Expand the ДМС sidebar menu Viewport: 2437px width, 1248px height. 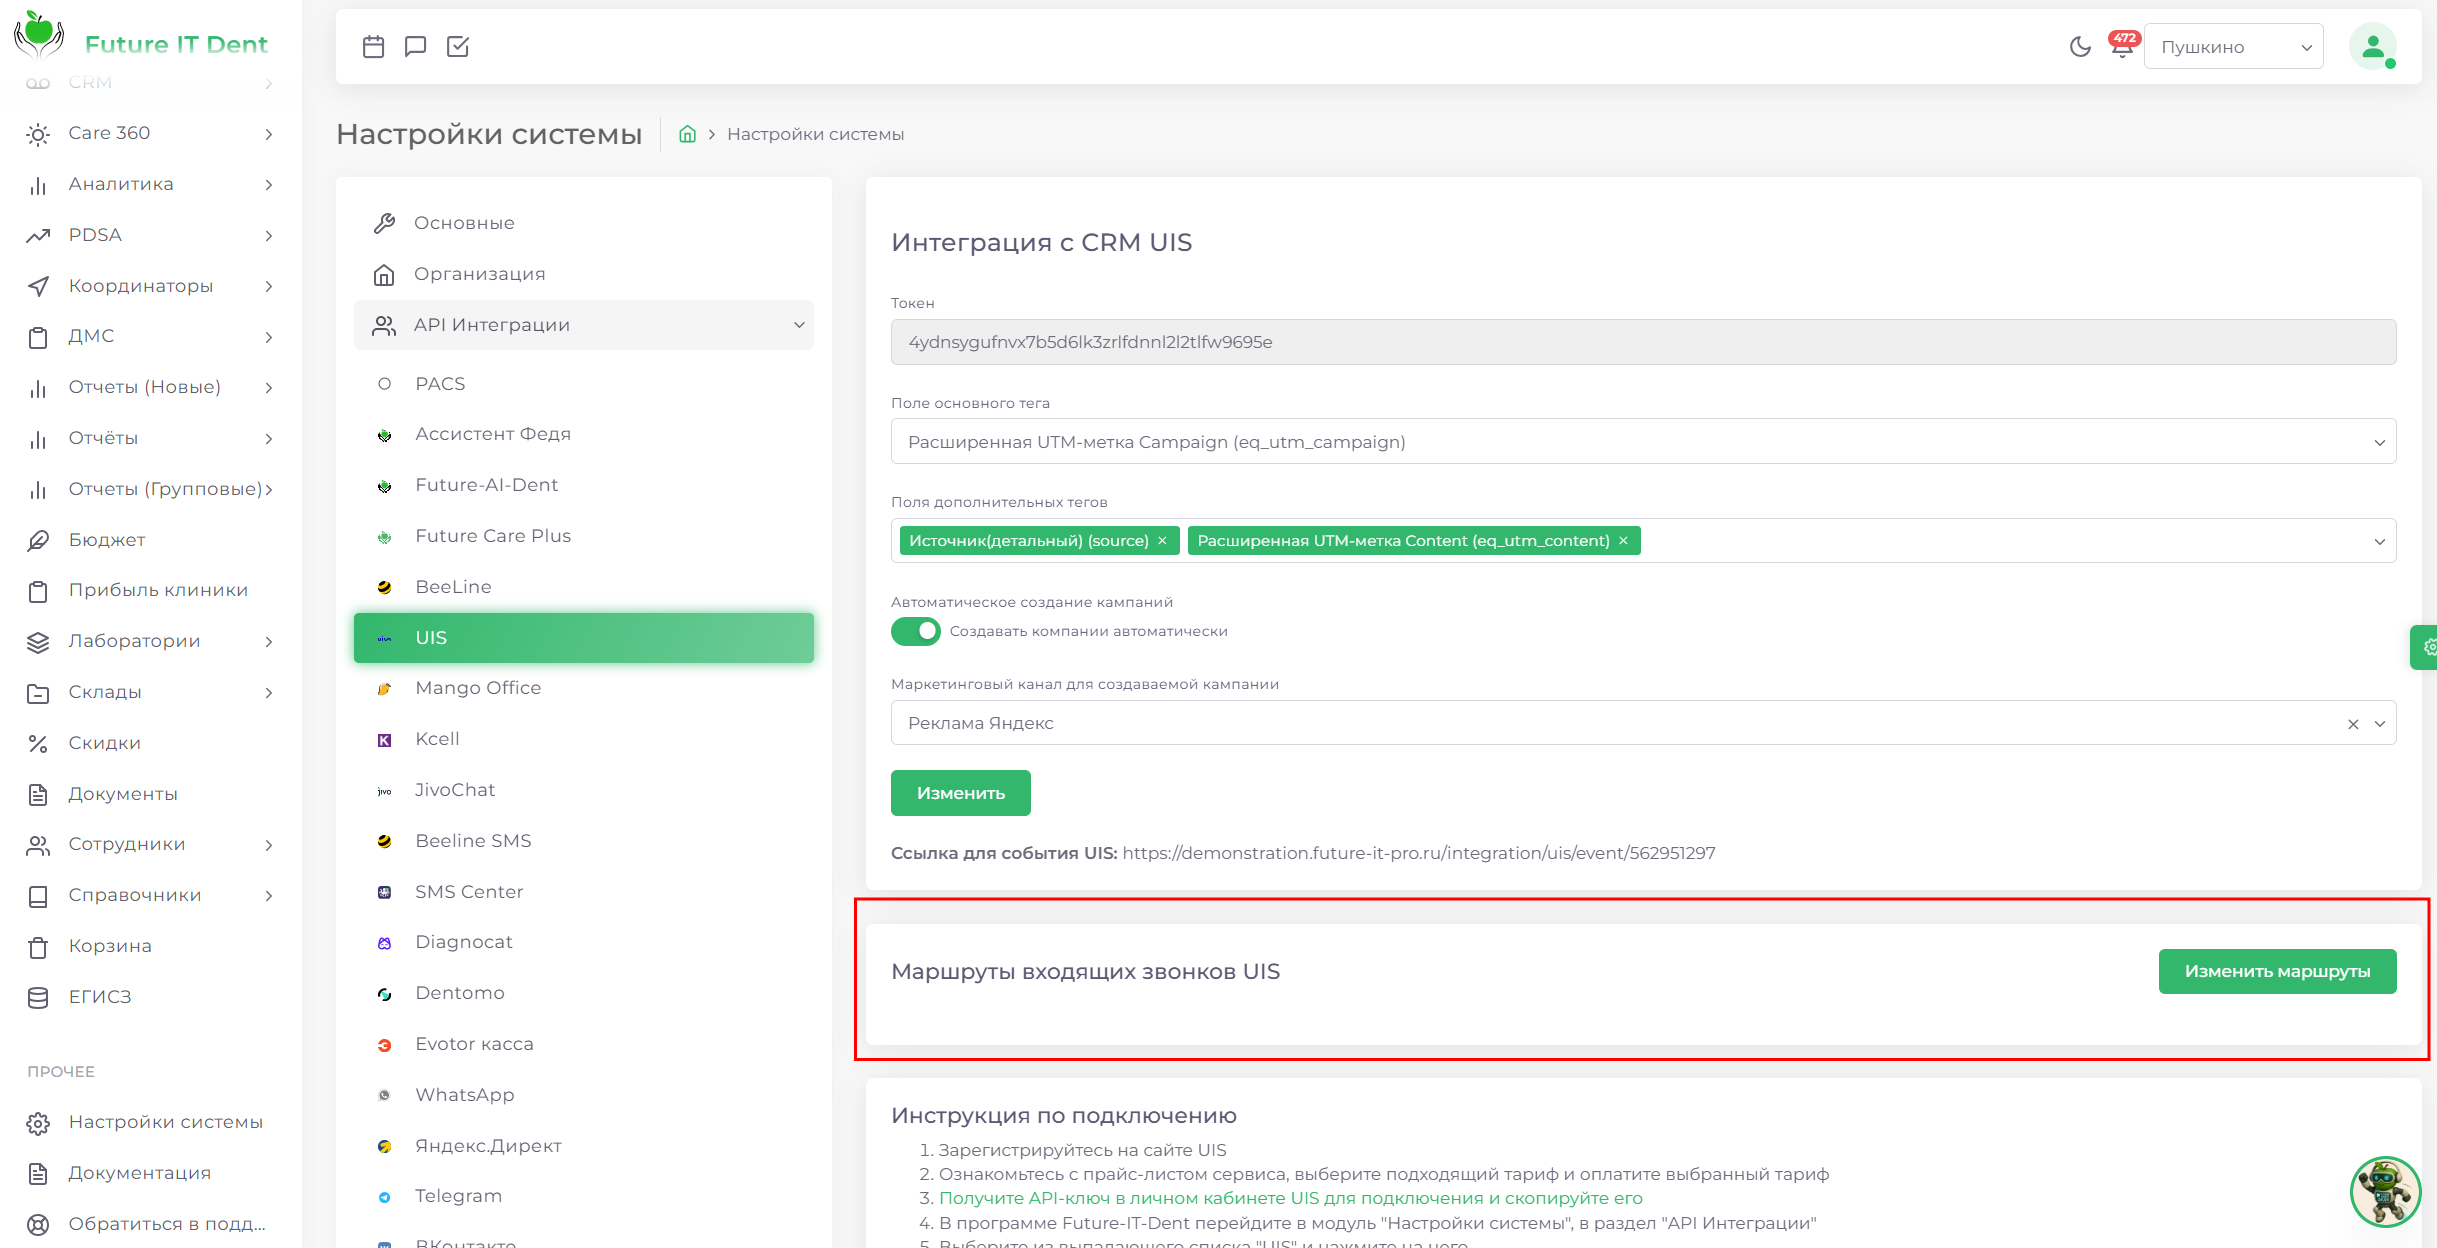(150, 336)
